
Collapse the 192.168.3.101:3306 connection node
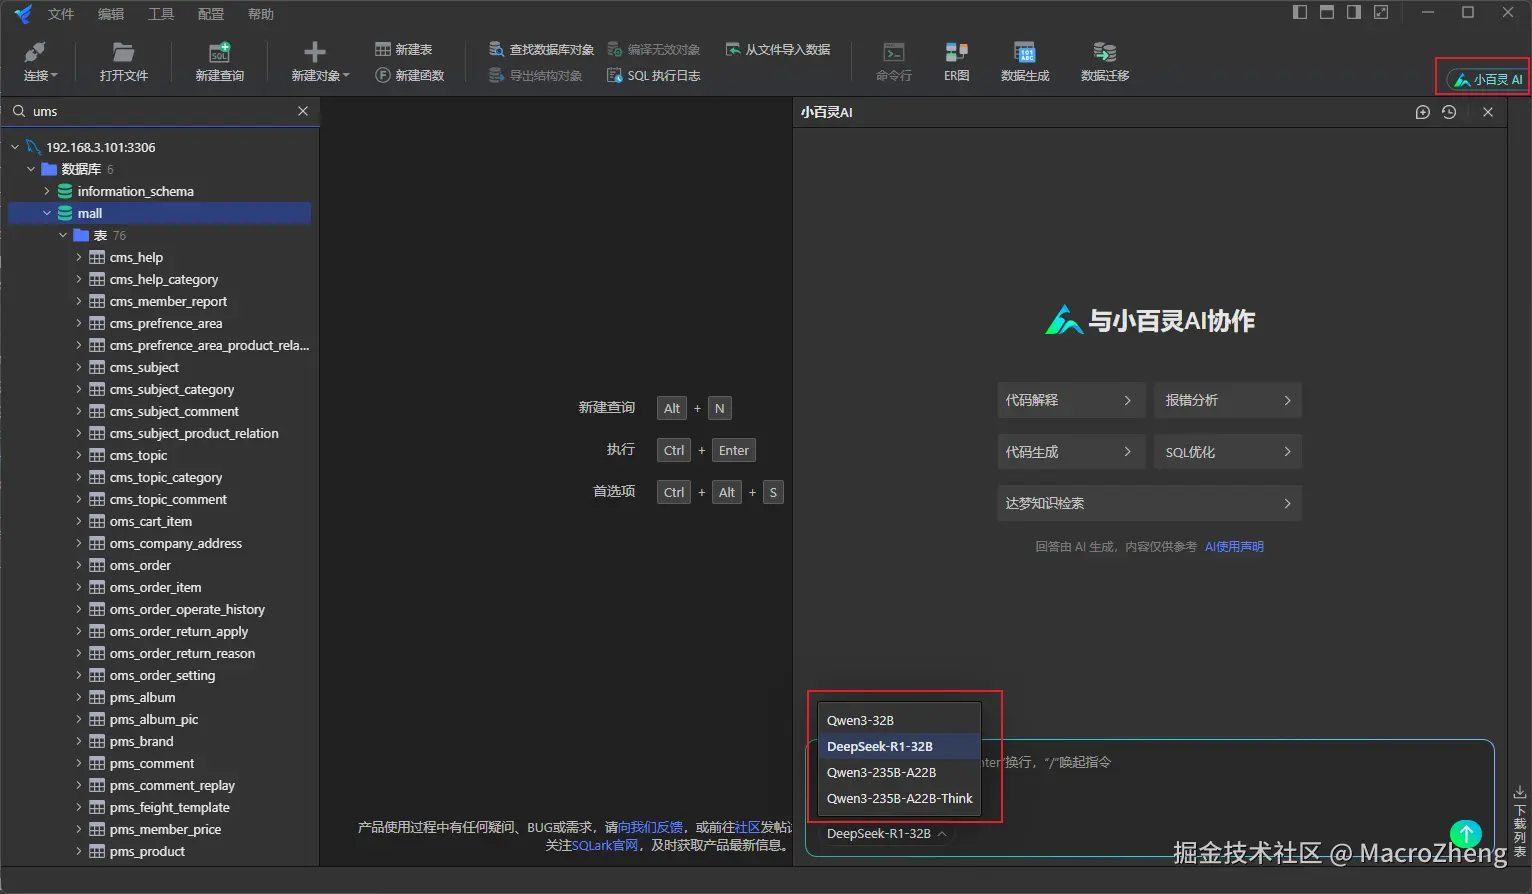(15, 147)
